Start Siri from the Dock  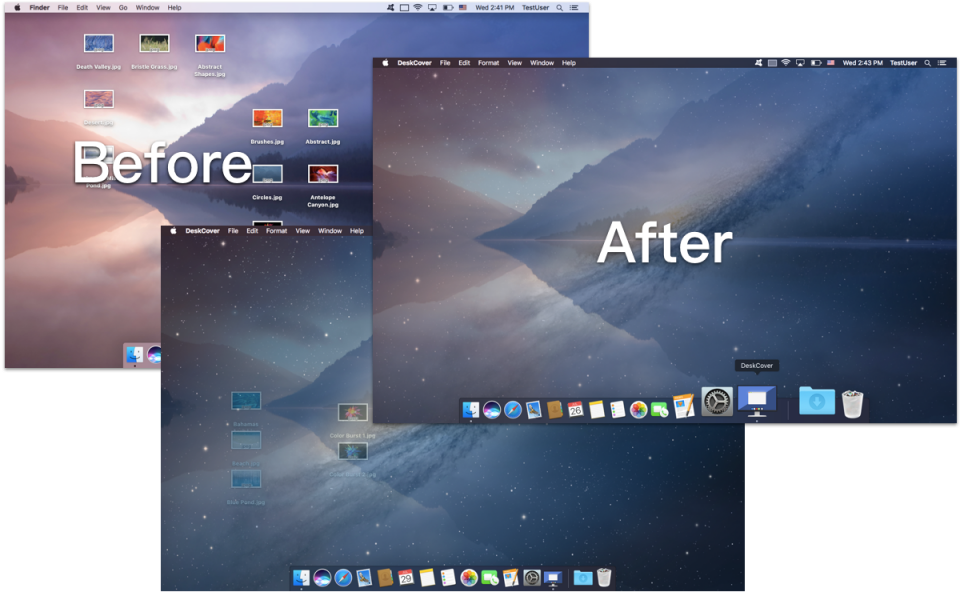pos(494,408)
